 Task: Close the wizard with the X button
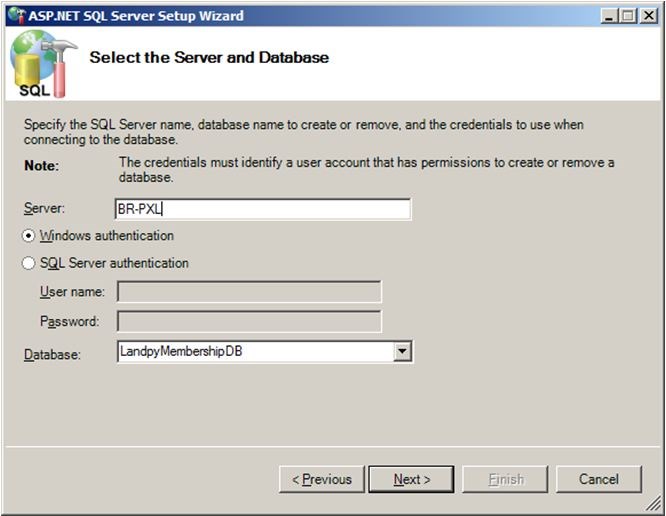click(x=649, y=16)
